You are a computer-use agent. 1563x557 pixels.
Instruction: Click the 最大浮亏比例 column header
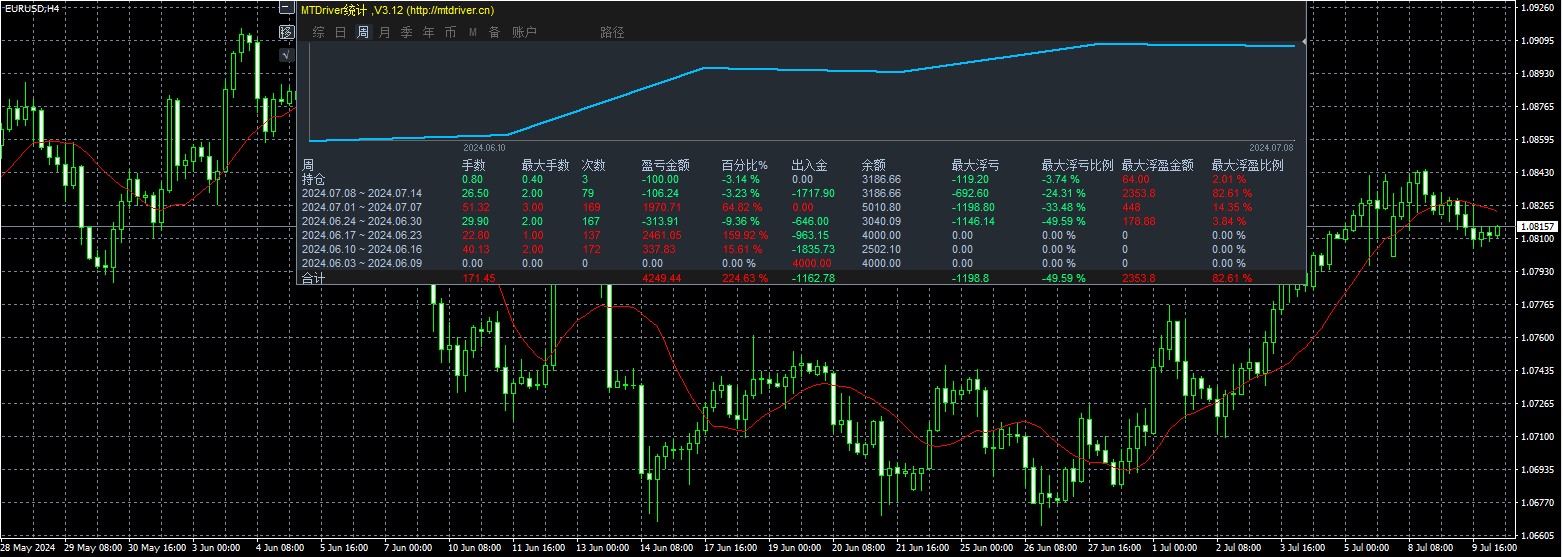pos(1077,165)
